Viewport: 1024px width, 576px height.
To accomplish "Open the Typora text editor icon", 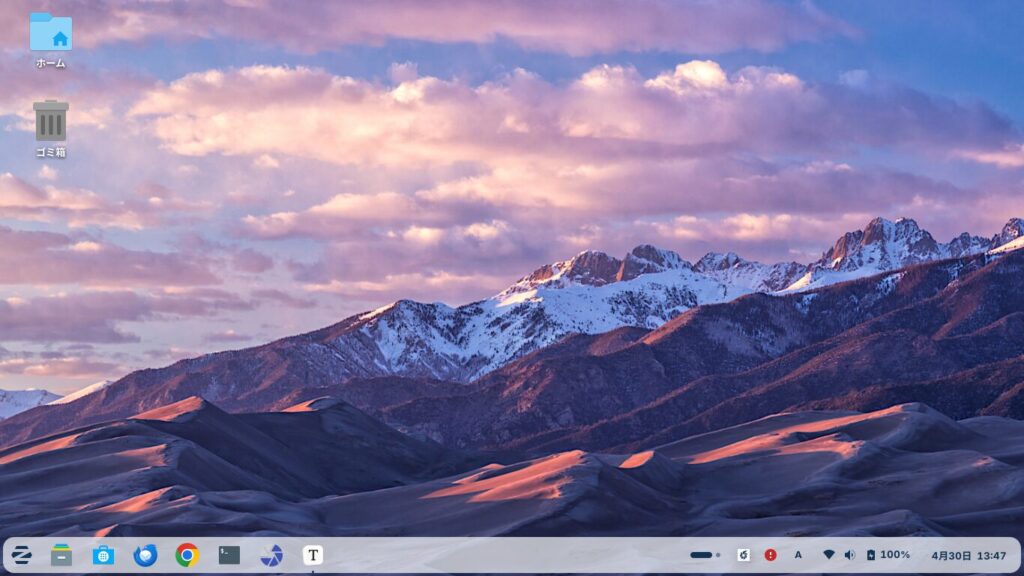I will pos(313,555).
